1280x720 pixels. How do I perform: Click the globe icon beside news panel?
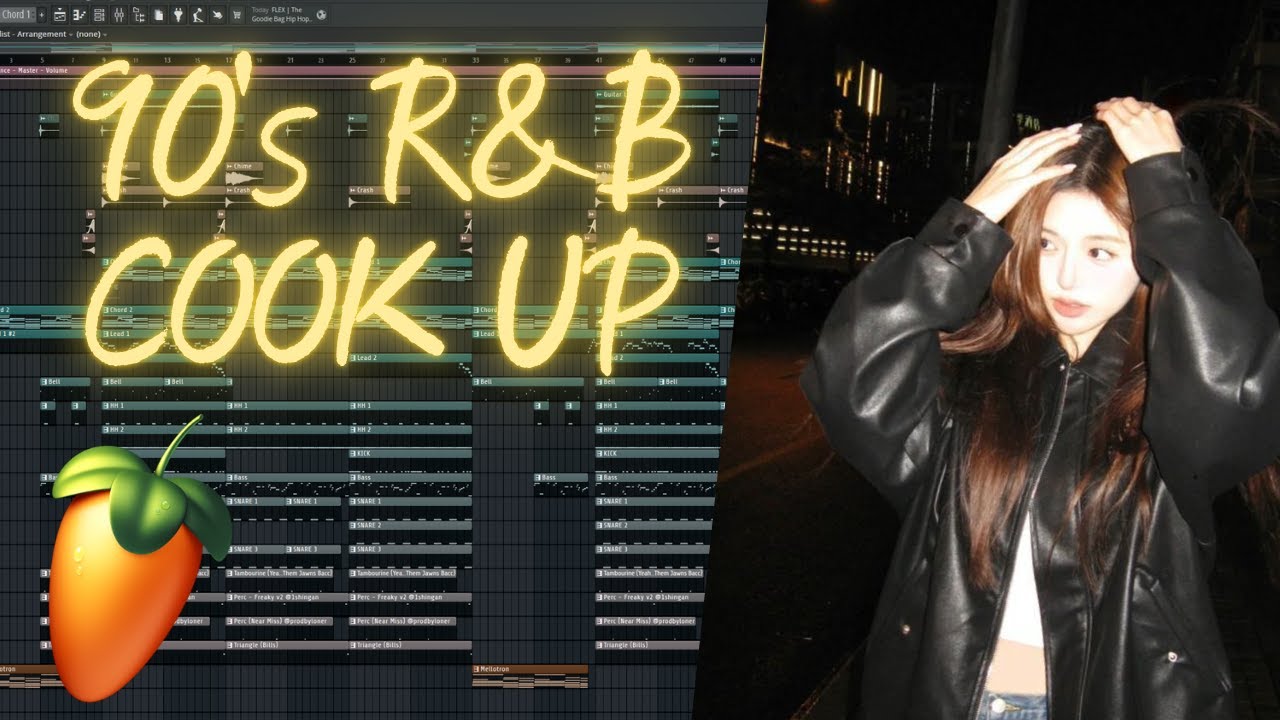point(321,15)
